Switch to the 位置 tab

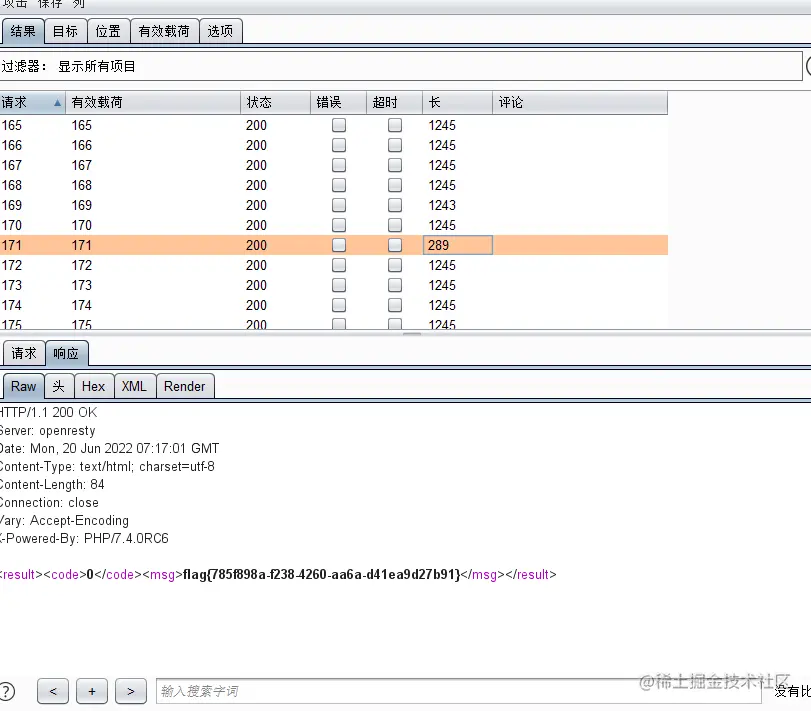[x=108, y=32]
